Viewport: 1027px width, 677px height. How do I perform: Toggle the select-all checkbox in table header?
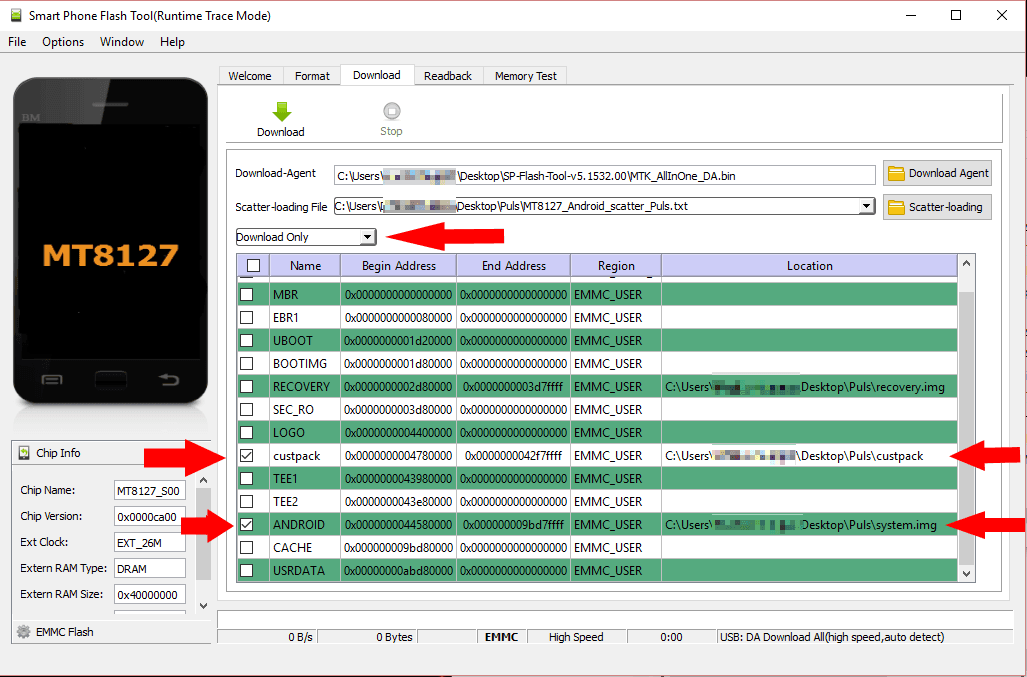[x=253, y=265]
